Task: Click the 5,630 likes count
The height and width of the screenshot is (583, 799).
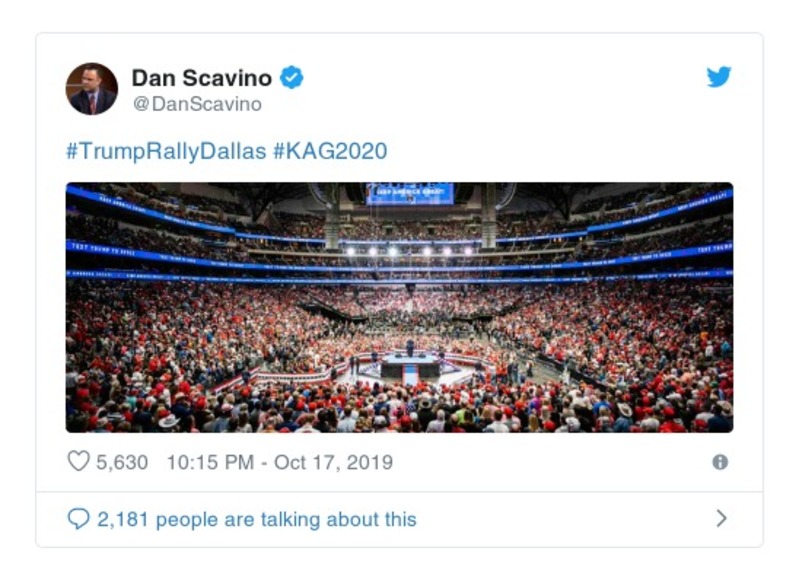Action: coord(121,462)
